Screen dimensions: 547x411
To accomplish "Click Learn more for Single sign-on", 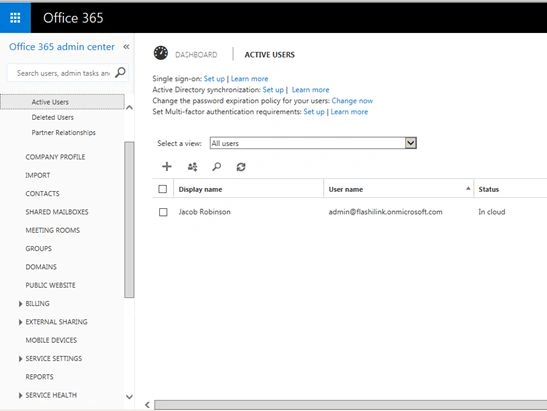I will pos(249,79).
